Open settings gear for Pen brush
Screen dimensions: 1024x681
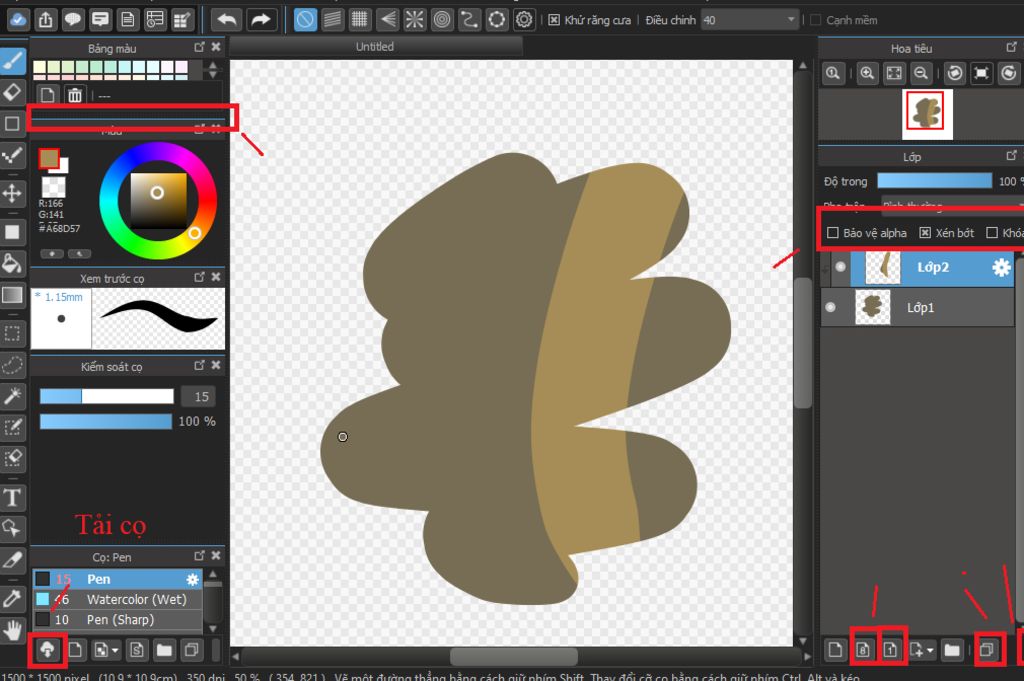(x=193, y=579)
